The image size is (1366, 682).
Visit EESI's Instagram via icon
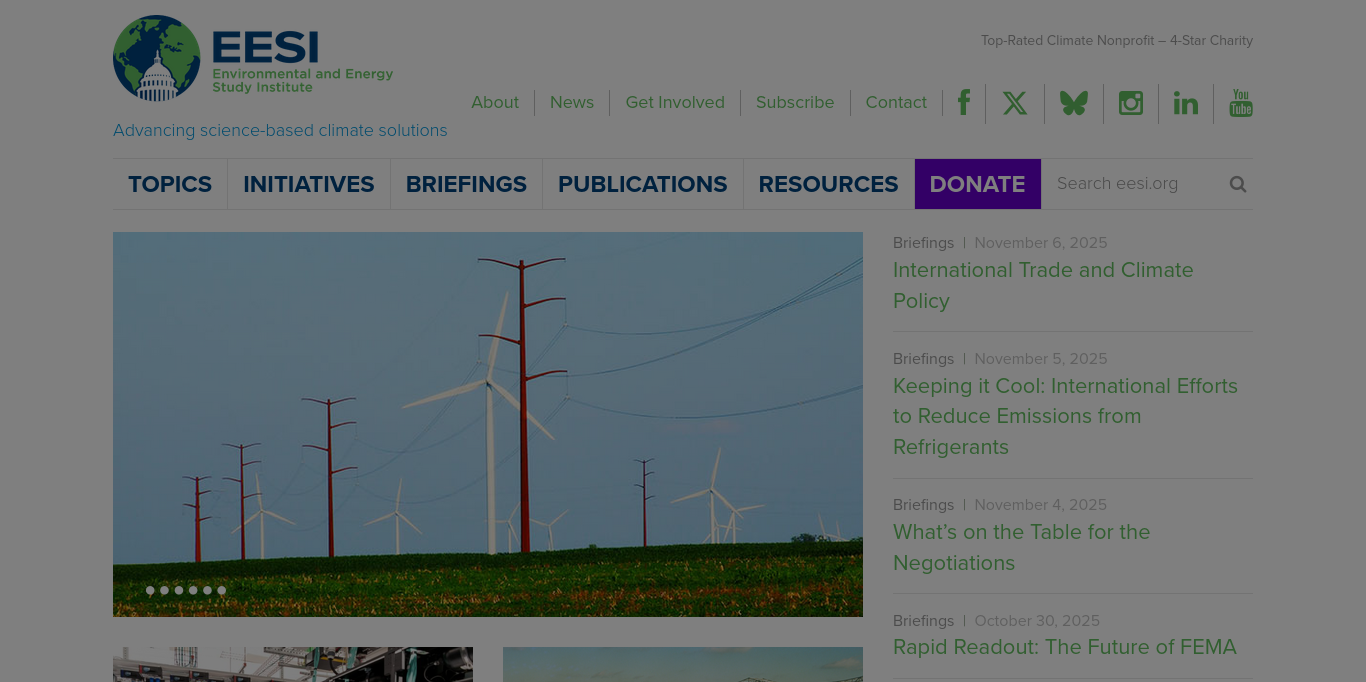point(1131,103)
